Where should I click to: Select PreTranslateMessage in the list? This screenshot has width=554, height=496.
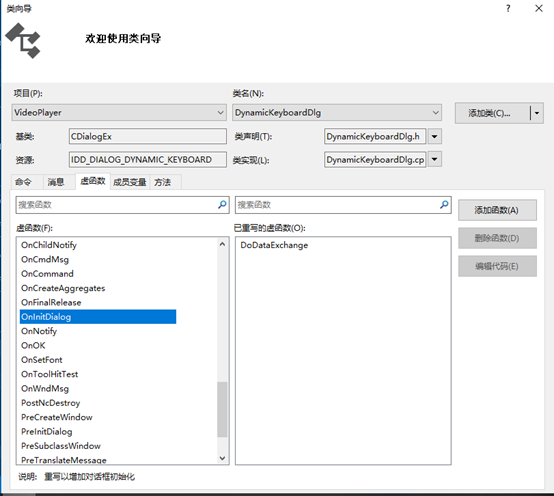[64, 460]
